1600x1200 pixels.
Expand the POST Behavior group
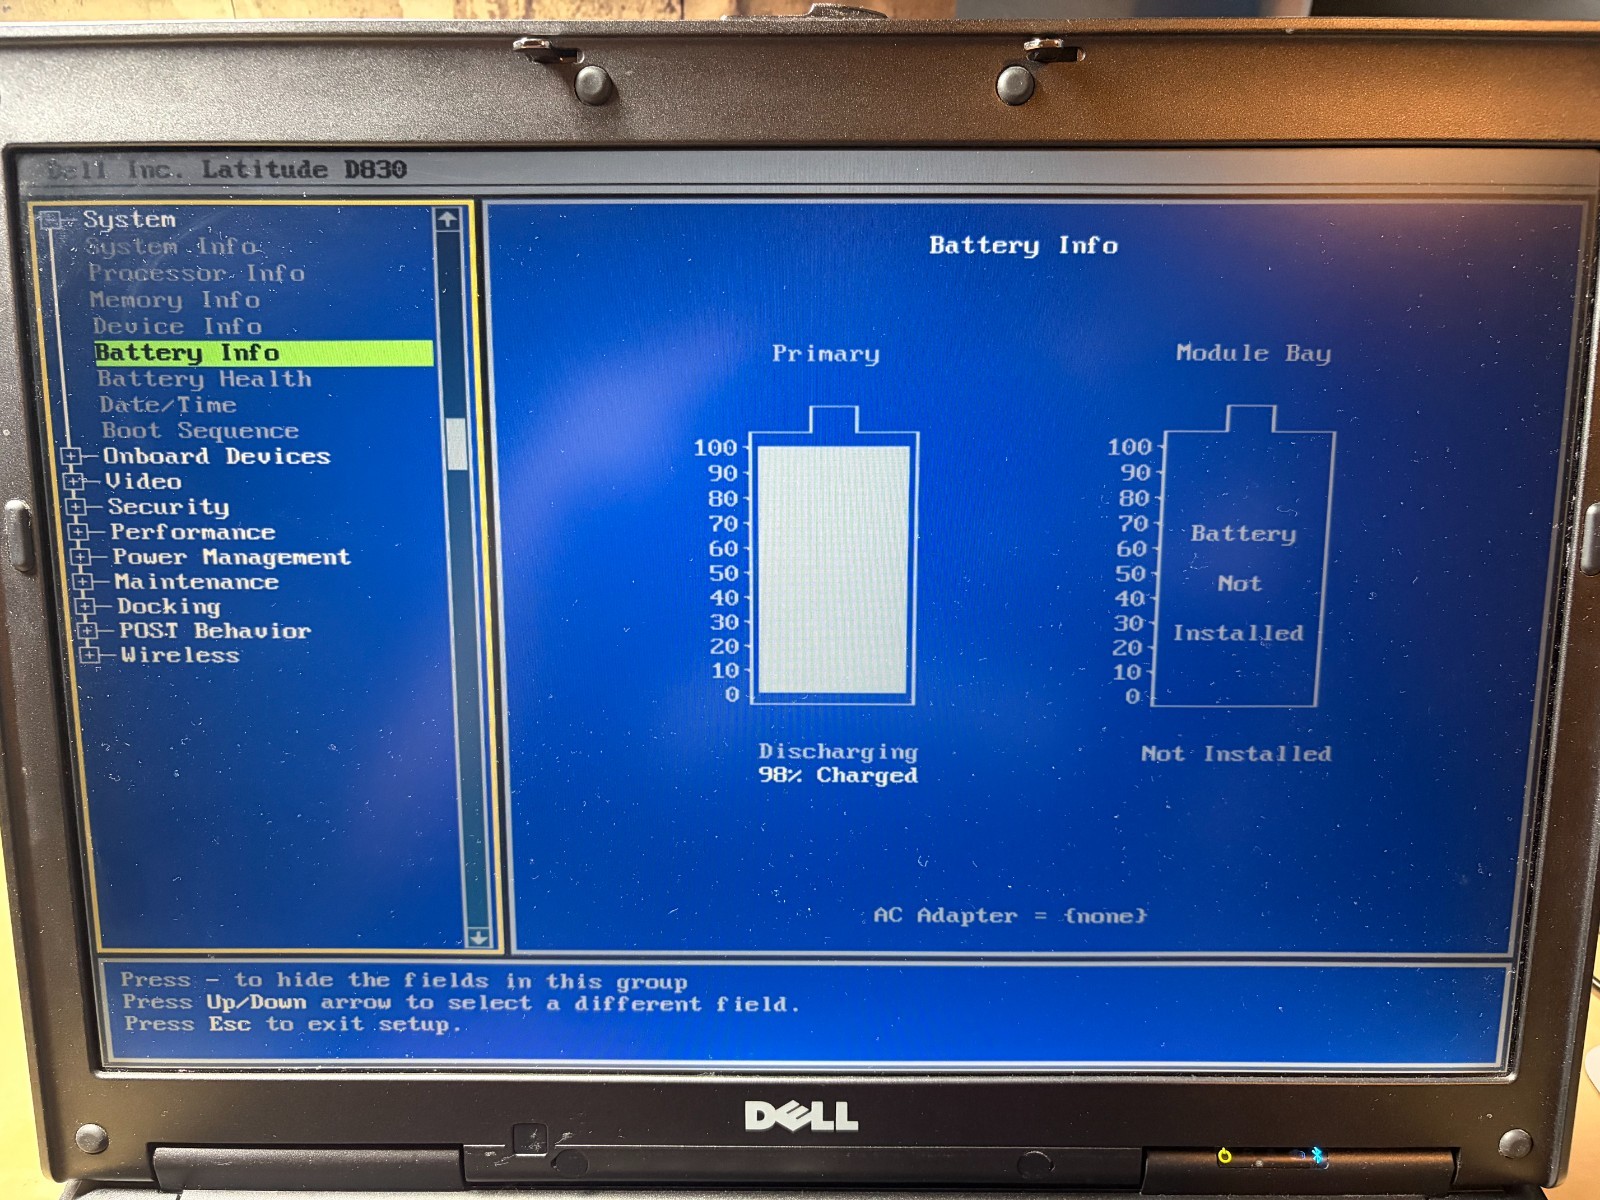coord(87,631)
